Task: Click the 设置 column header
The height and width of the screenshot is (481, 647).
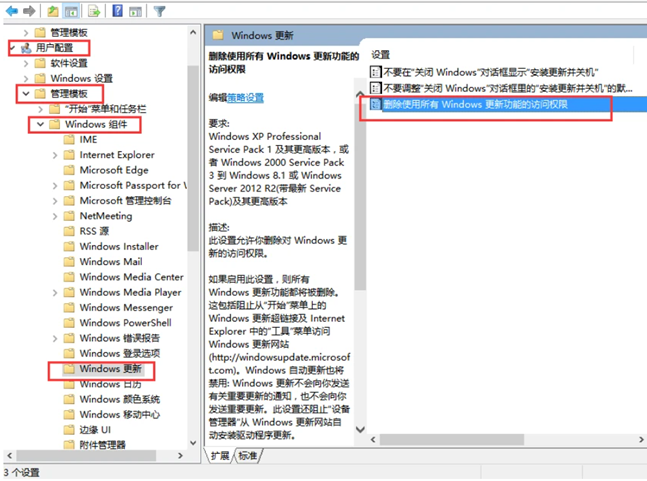Action: [380, 54]
